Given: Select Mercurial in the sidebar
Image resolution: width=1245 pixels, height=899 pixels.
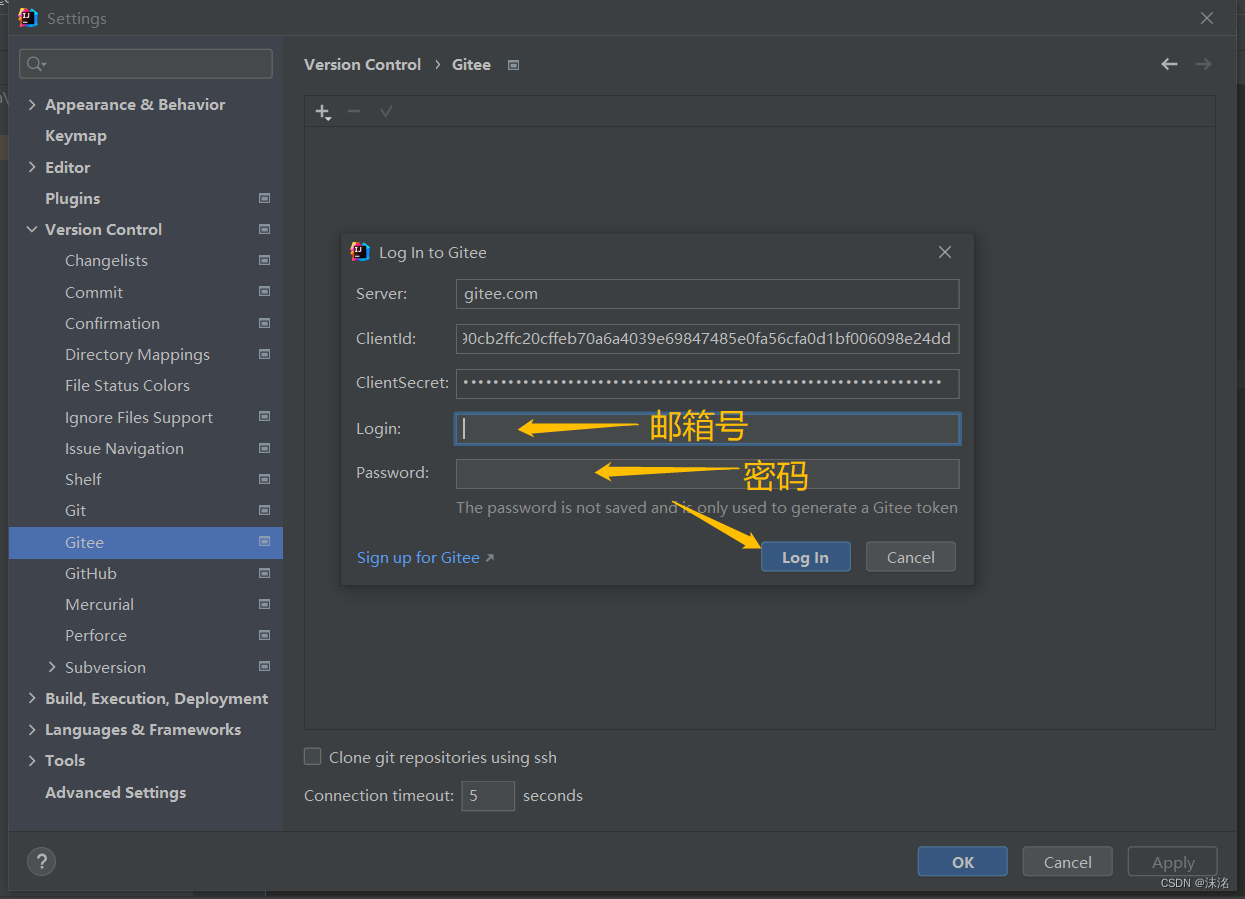Looking at the screenshot, I should pyautogui.click(x=100, y=604).
